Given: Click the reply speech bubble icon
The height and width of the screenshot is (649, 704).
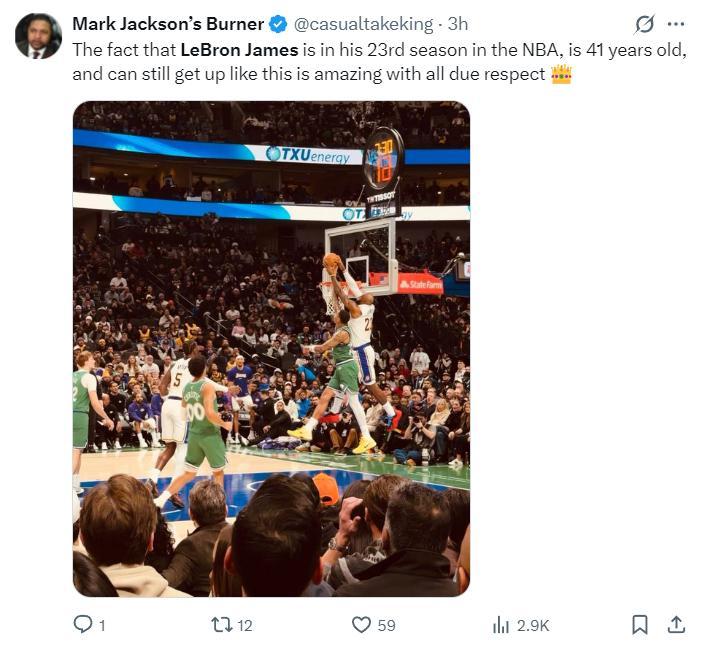Looking at the screenshot, I should (83, 624).
